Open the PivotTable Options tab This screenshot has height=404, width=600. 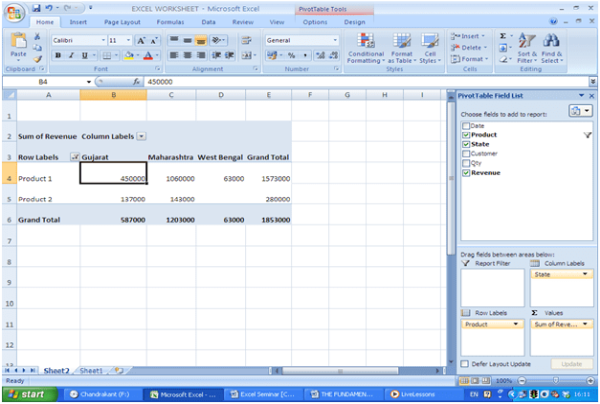coord(315,21)
